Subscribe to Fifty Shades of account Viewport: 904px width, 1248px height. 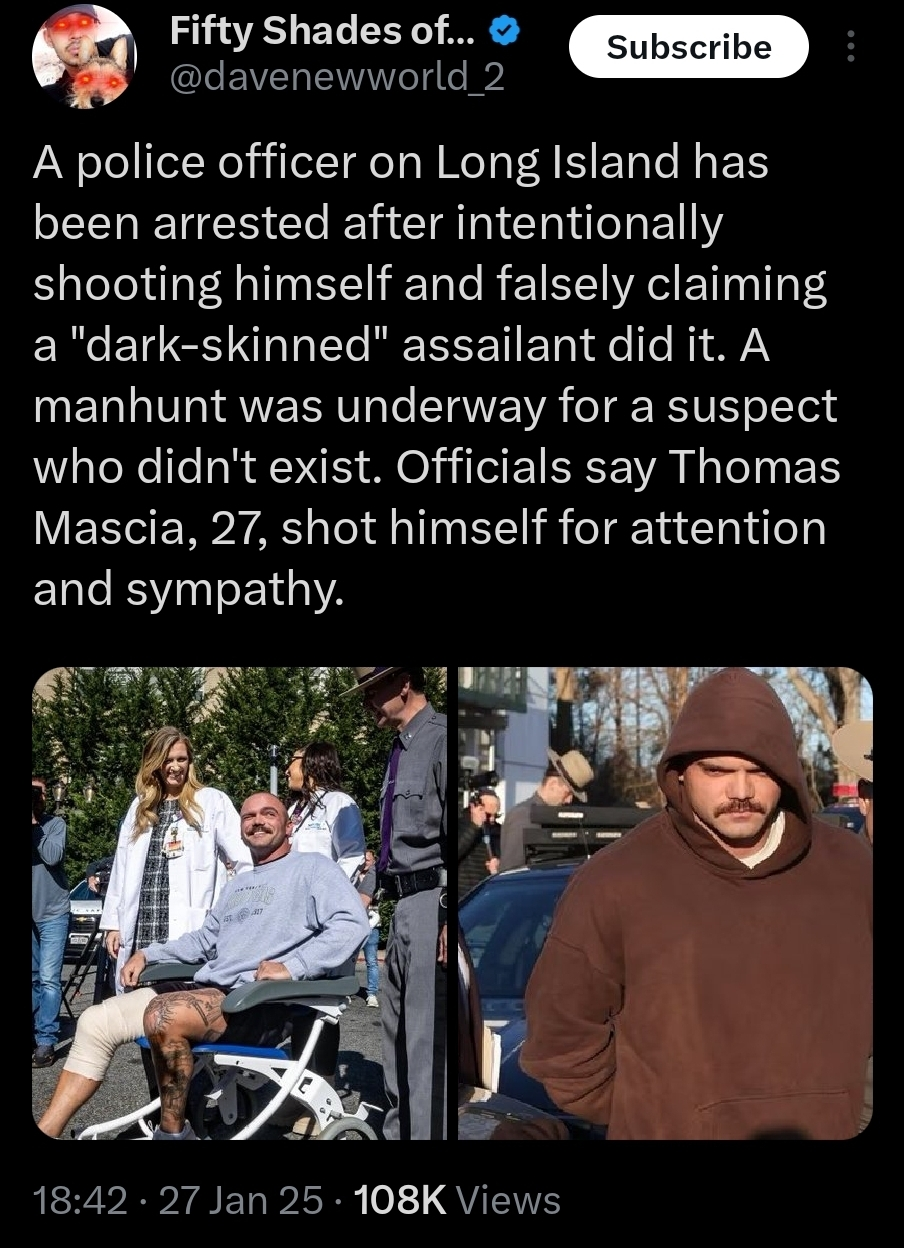tap(689, 47)
